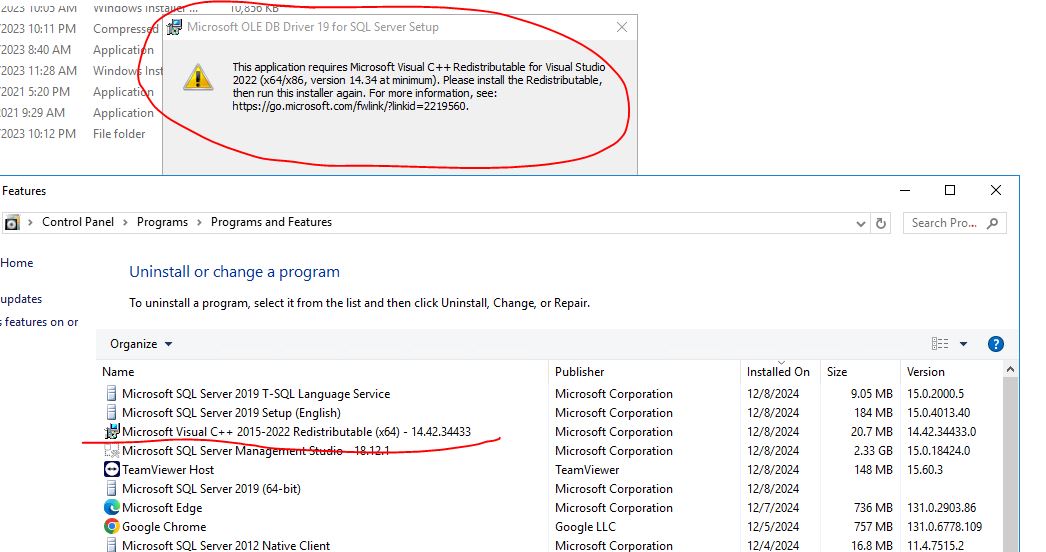Click the SQL Server Management Studio icon
1046x552 pixels.
(111, 451)
